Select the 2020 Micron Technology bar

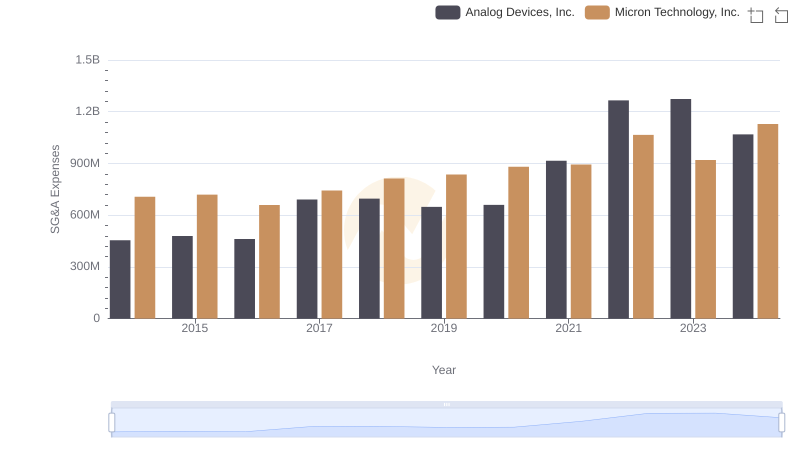point(518,243)
